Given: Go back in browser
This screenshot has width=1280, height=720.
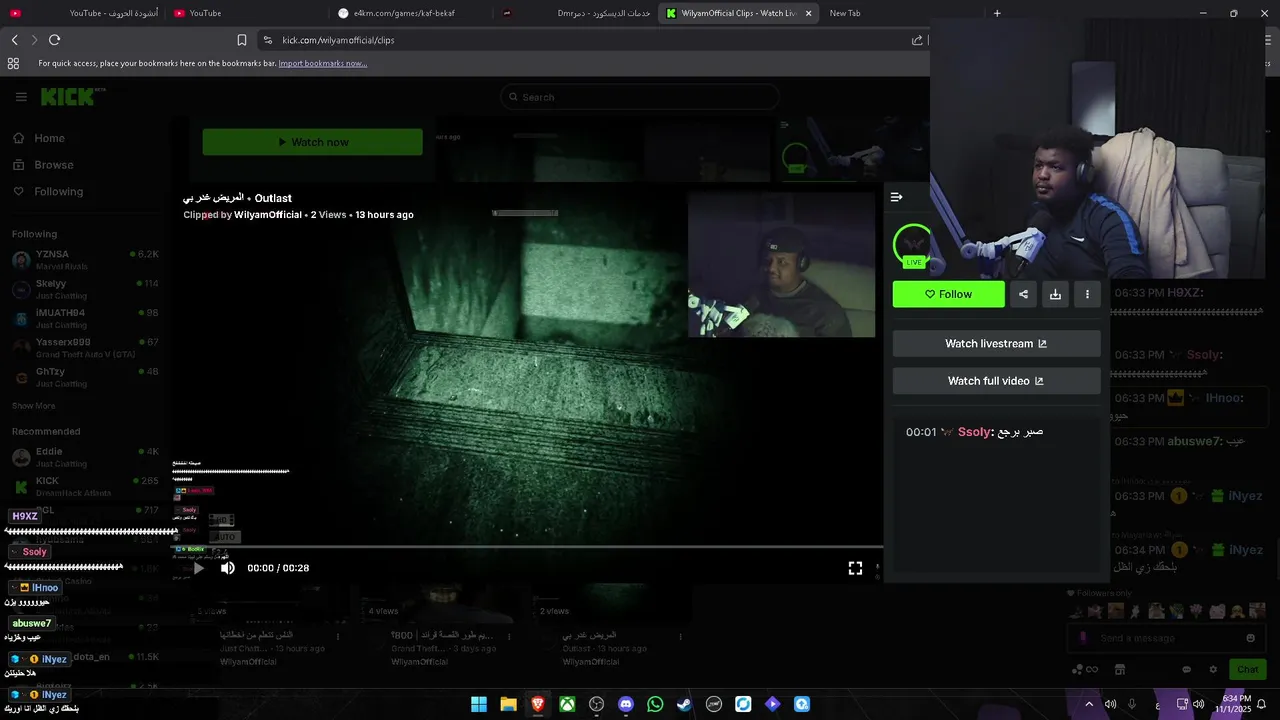Looking at the screenshot, I should [14, 40].
